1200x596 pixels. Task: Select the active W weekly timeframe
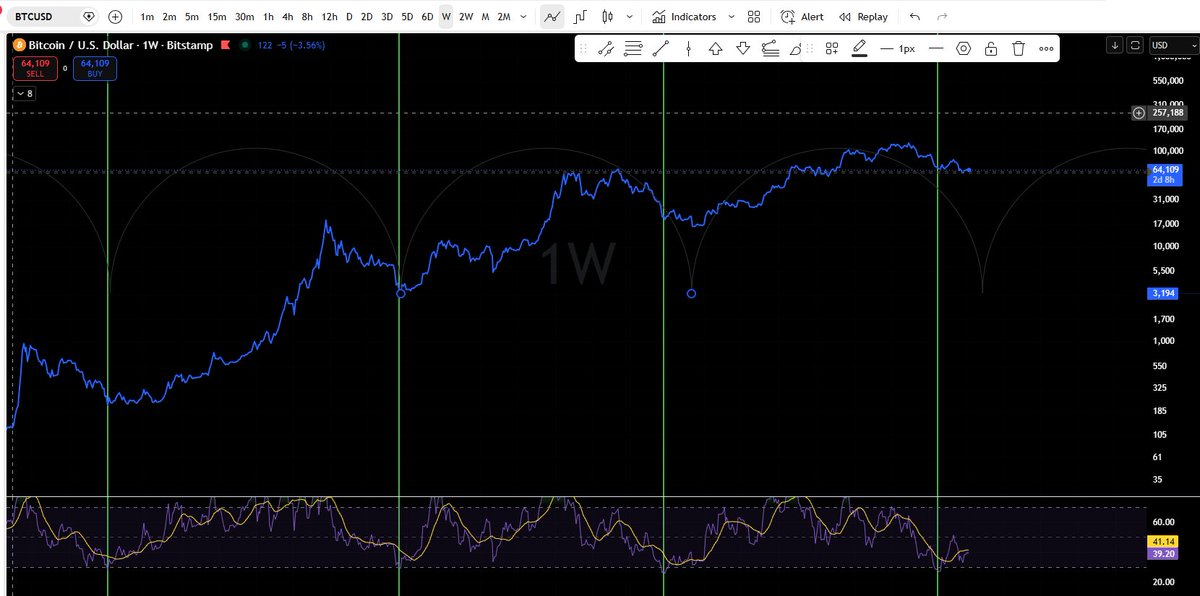446,17
